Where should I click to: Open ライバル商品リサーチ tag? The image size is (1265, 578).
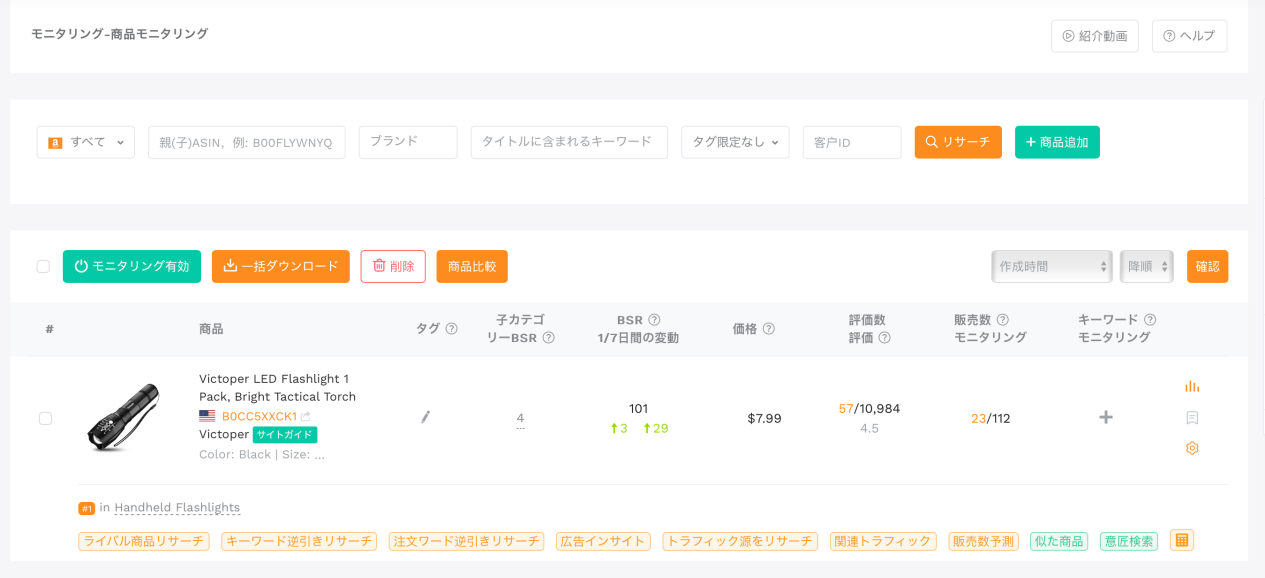(x=144, y=541)
